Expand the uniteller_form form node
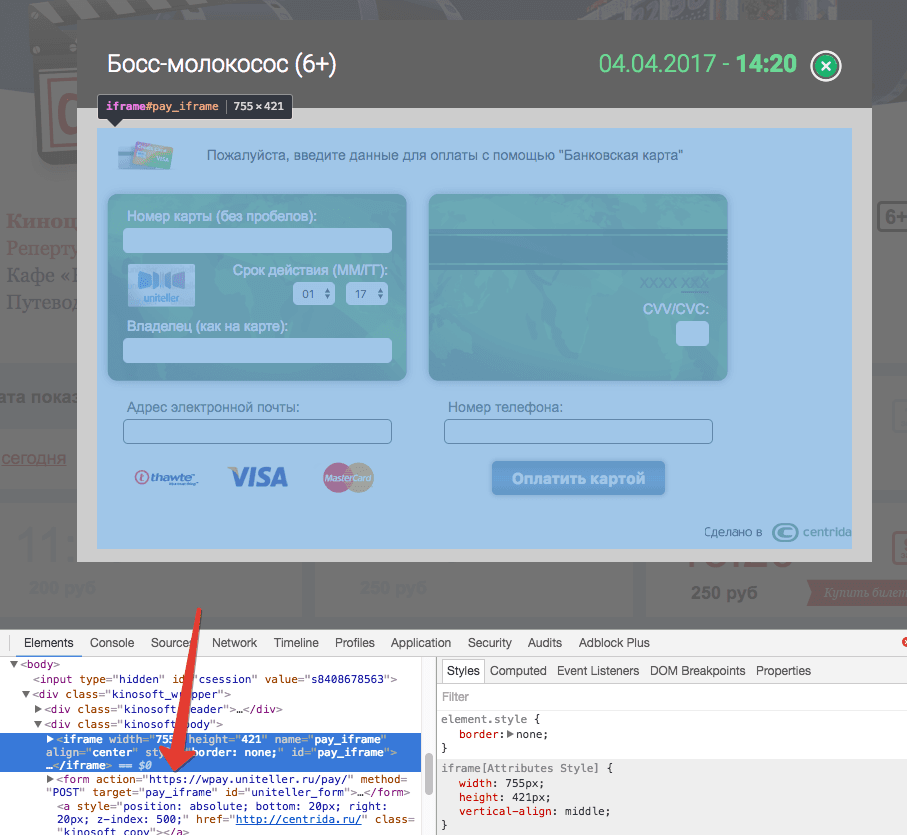Viewport: 907px width, 835px height. click(50, 779)
